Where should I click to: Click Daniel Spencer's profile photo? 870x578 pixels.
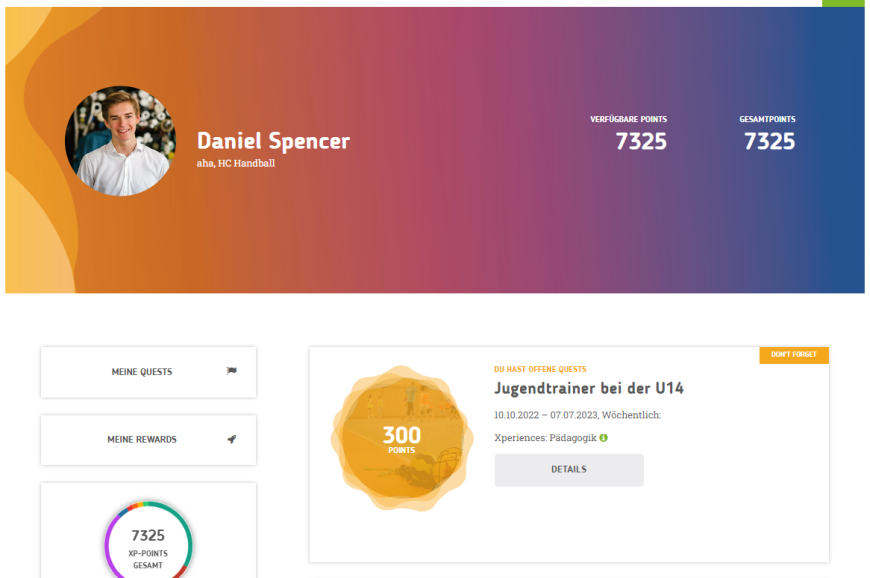coord(120,140)
